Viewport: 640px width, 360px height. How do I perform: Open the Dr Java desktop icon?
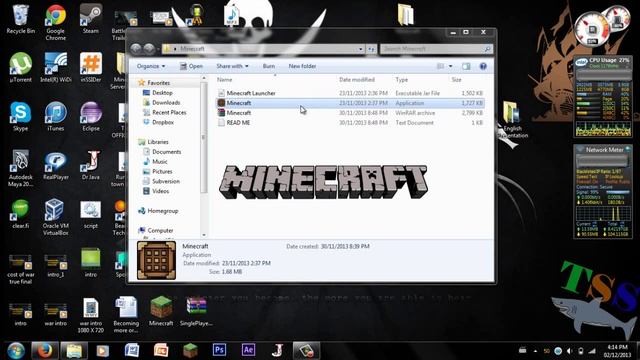(91, 165)
